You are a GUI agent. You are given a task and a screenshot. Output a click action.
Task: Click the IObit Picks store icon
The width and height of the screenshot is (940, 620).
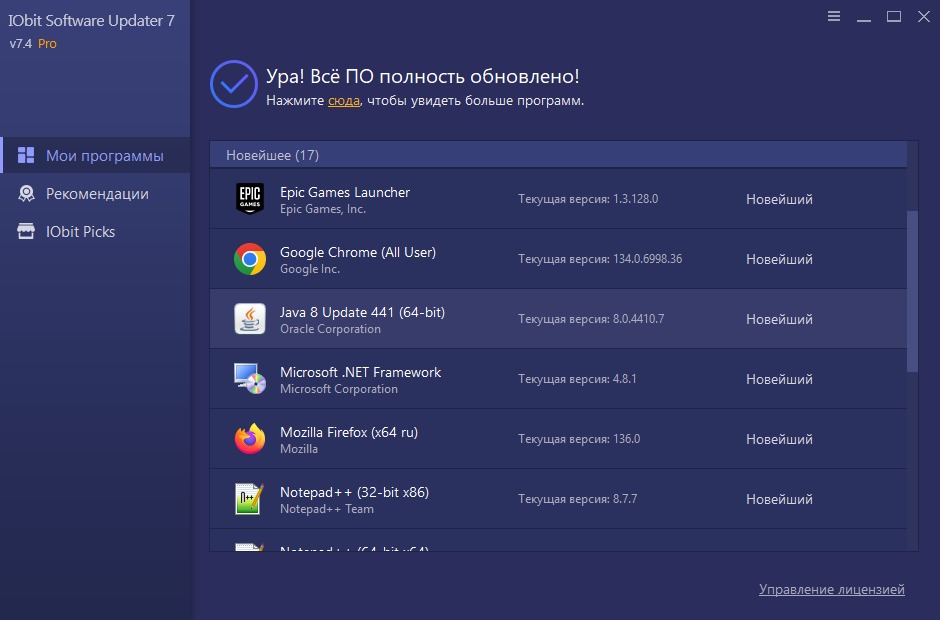pyautogui.click(x=26, y=231)
